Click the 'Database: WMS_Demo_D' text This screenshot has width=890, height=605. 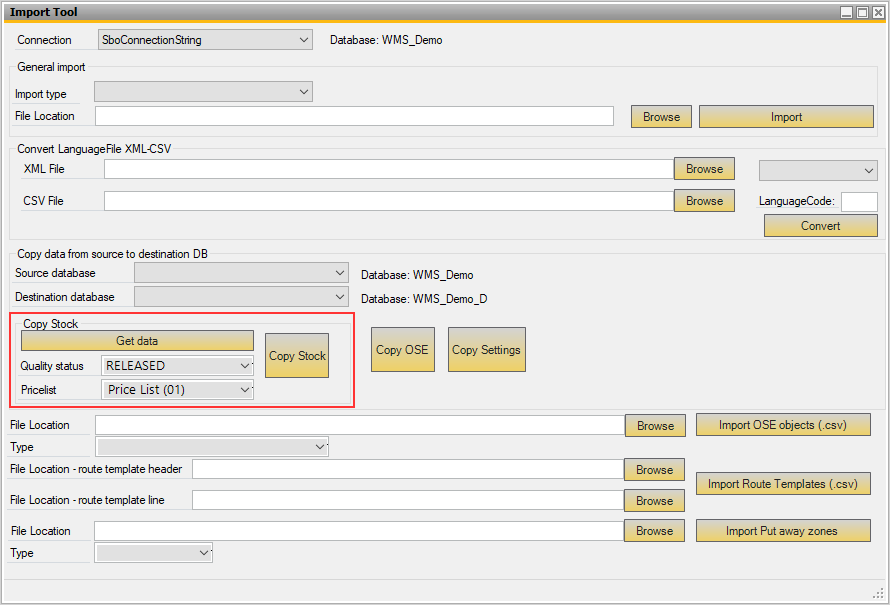coord(424,299)
